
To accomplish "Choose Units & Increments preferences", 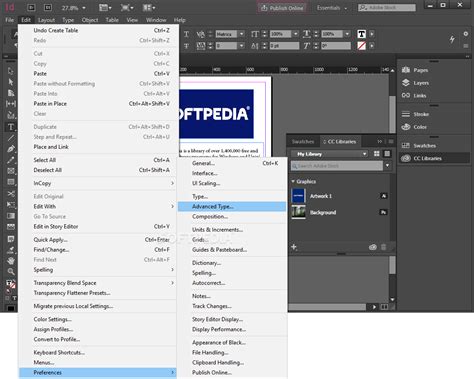I will point(232,230).
